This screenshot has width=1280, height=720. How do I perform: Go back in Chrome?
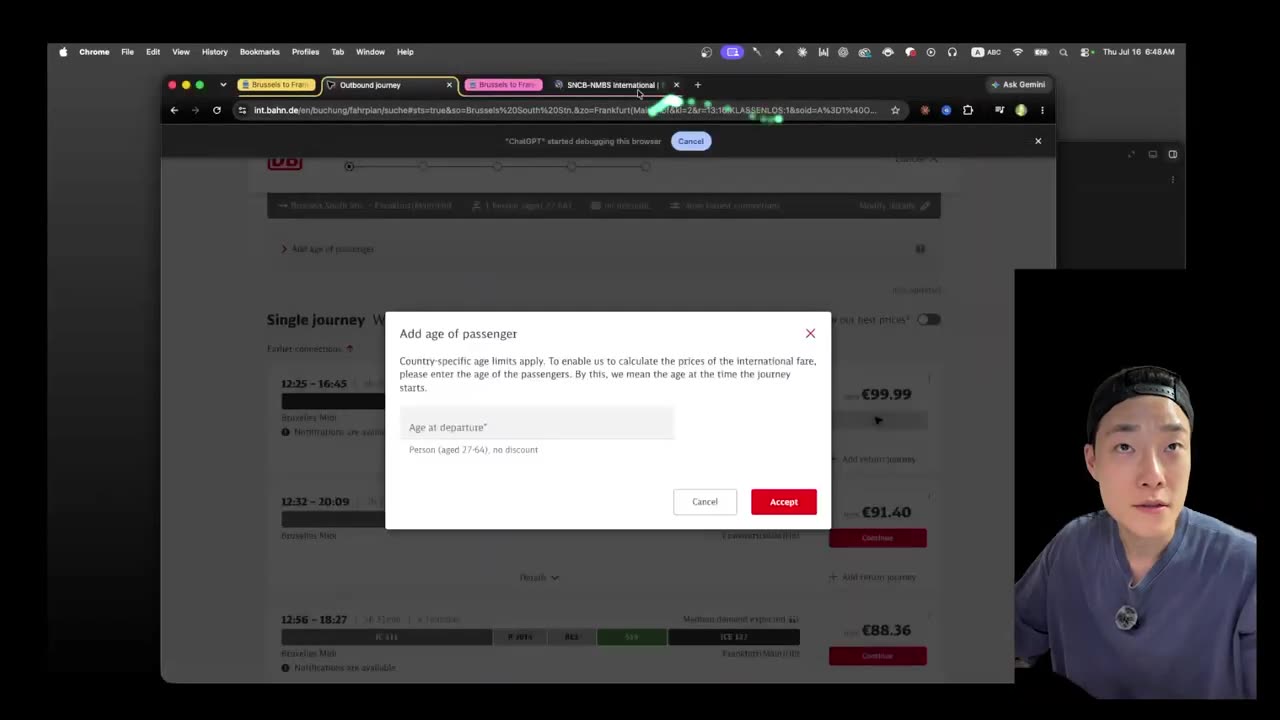pos(174,110)
